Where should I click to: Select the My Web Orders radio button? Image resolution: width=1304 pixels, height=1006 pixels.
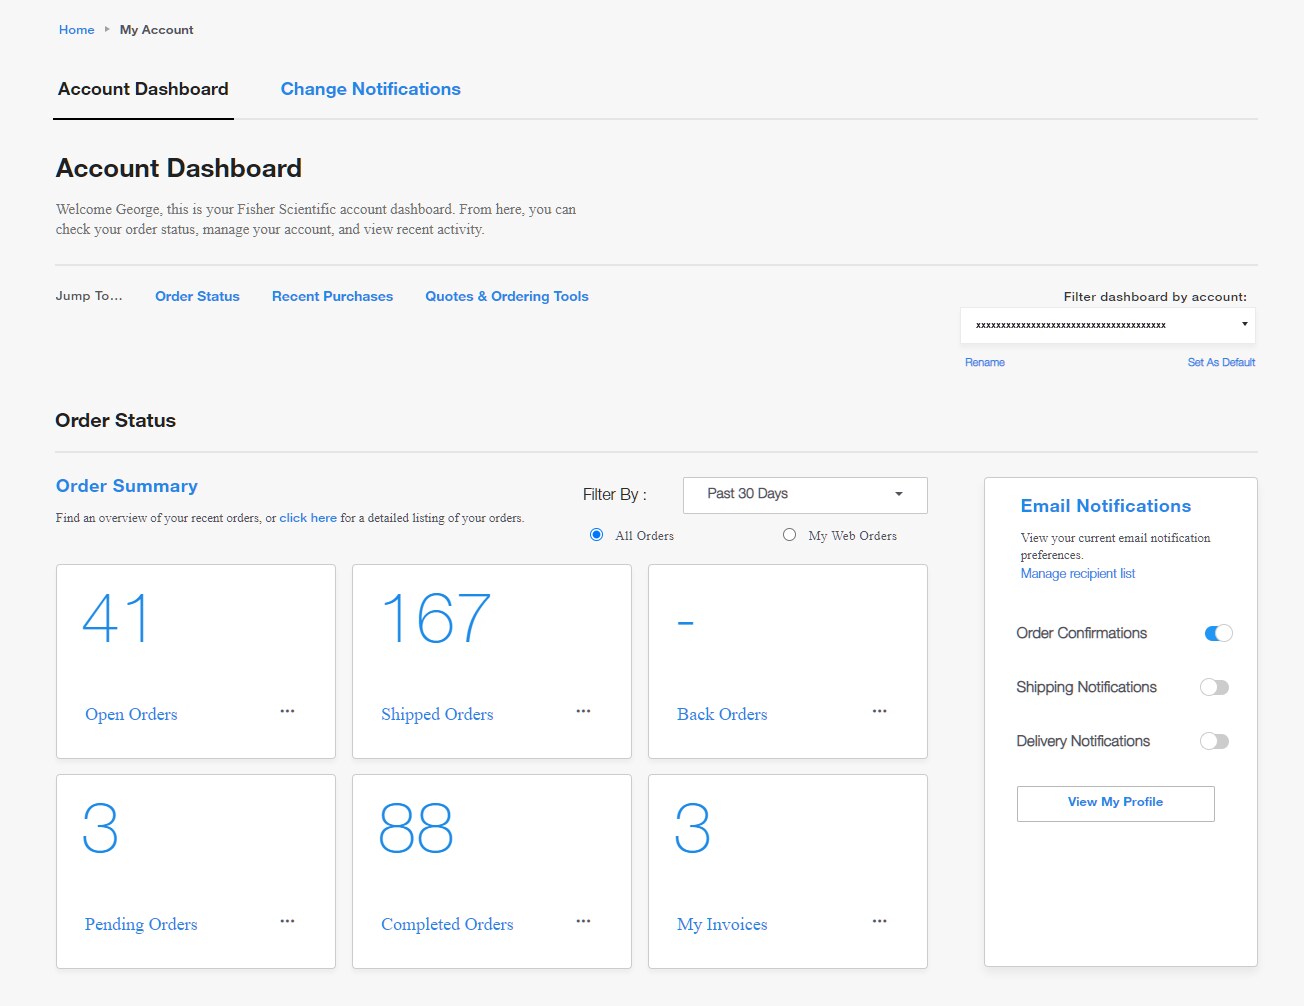pyautogui.click(x=789, y=535)
